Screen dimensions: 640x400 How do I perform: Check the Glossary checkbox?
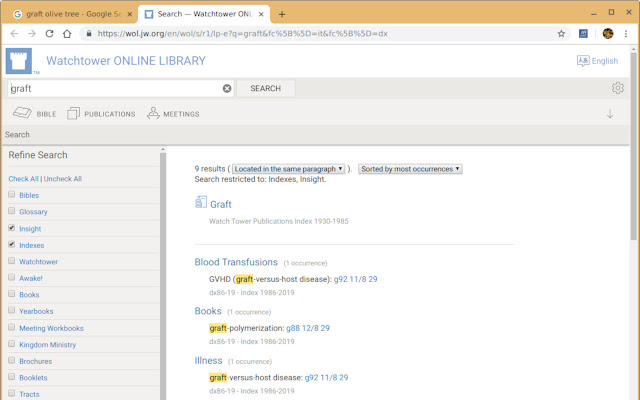11,211
